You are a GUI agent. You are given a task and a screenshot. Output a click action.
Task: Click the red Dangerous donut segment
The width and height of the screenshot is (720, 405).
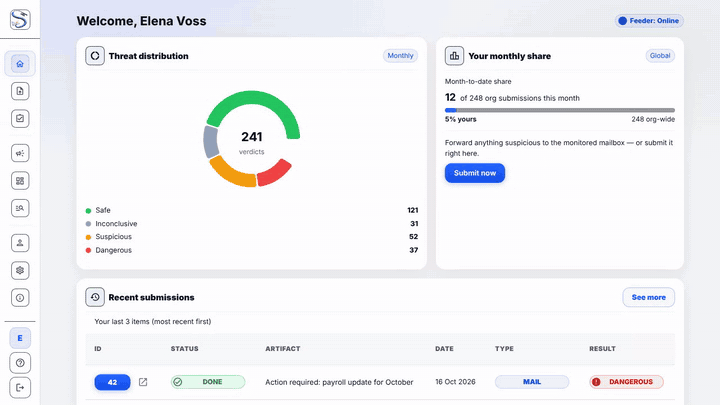pyautogui.click(x=275, y=173)
